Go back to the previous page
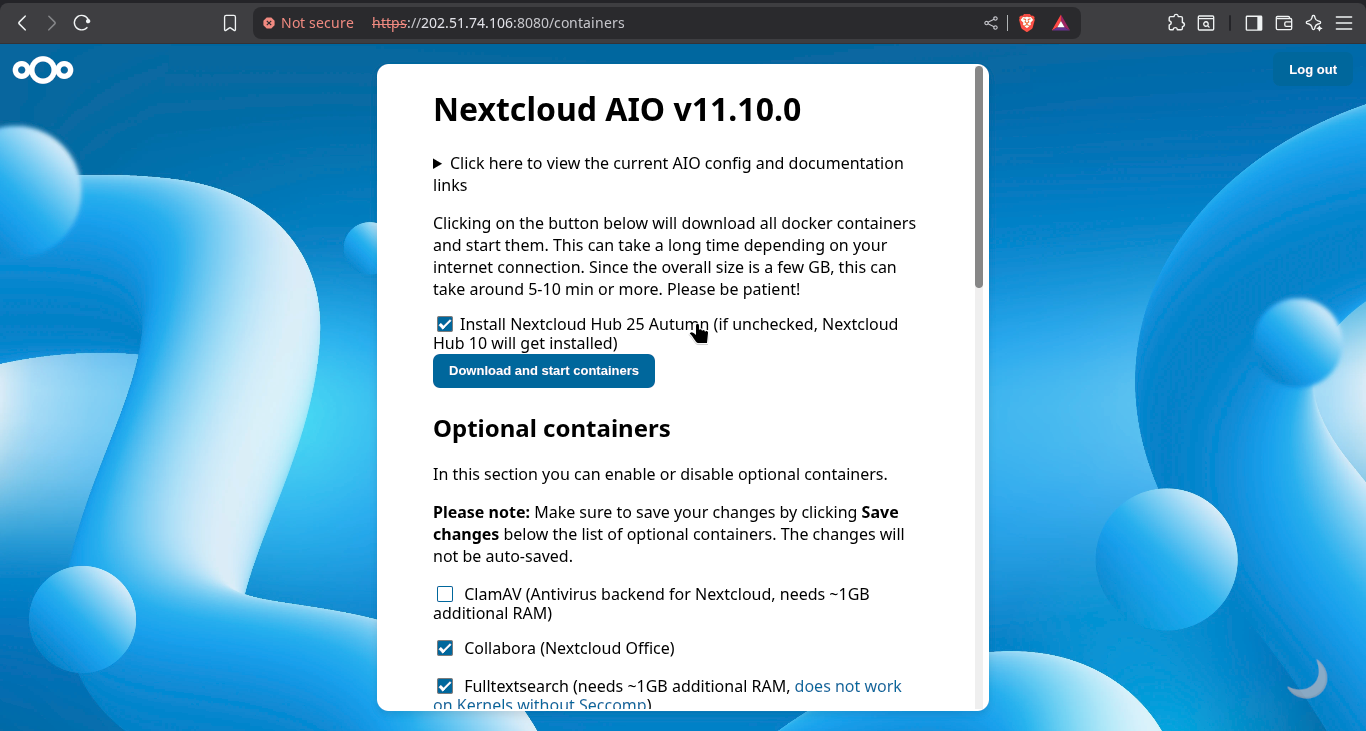This screenshot has width=1366, height=731. click(22, 23)
